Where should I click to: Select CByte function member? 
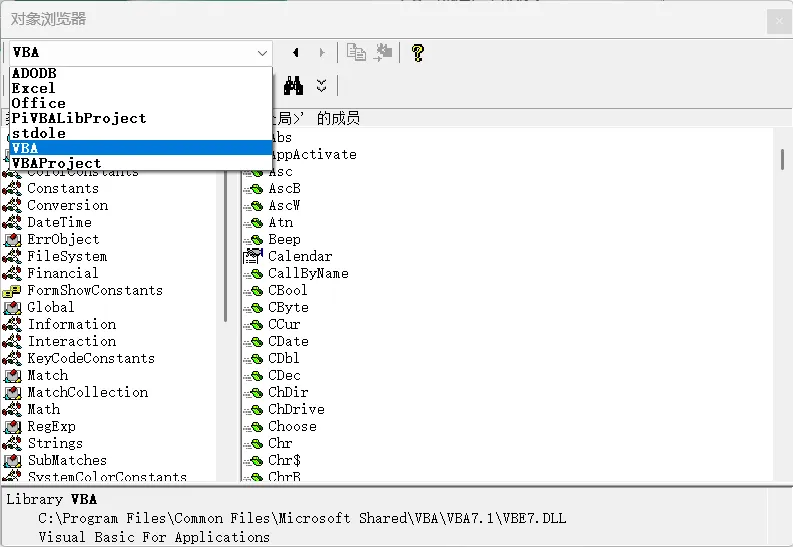click(x=288, y=307)
